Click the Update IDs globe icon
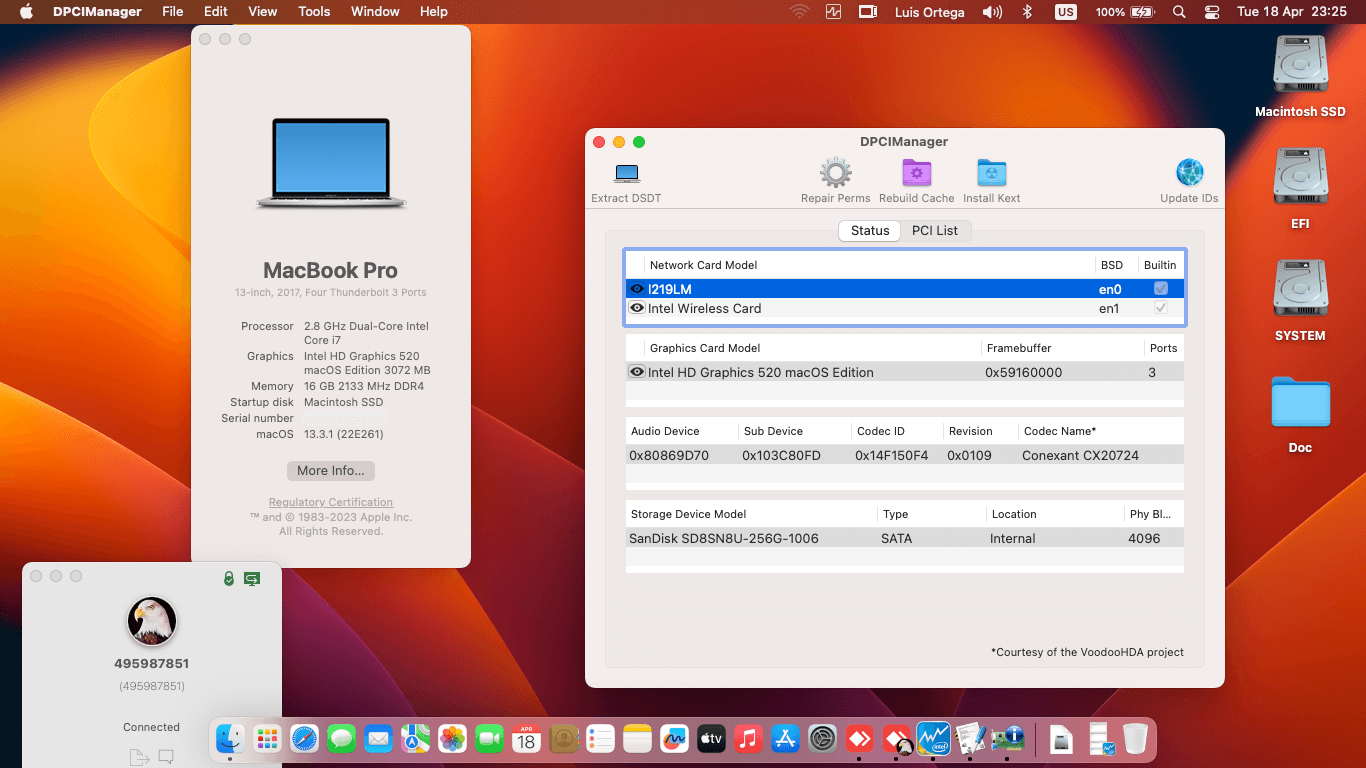This screenshot has height=768, width=1366. click(1190, 173)
